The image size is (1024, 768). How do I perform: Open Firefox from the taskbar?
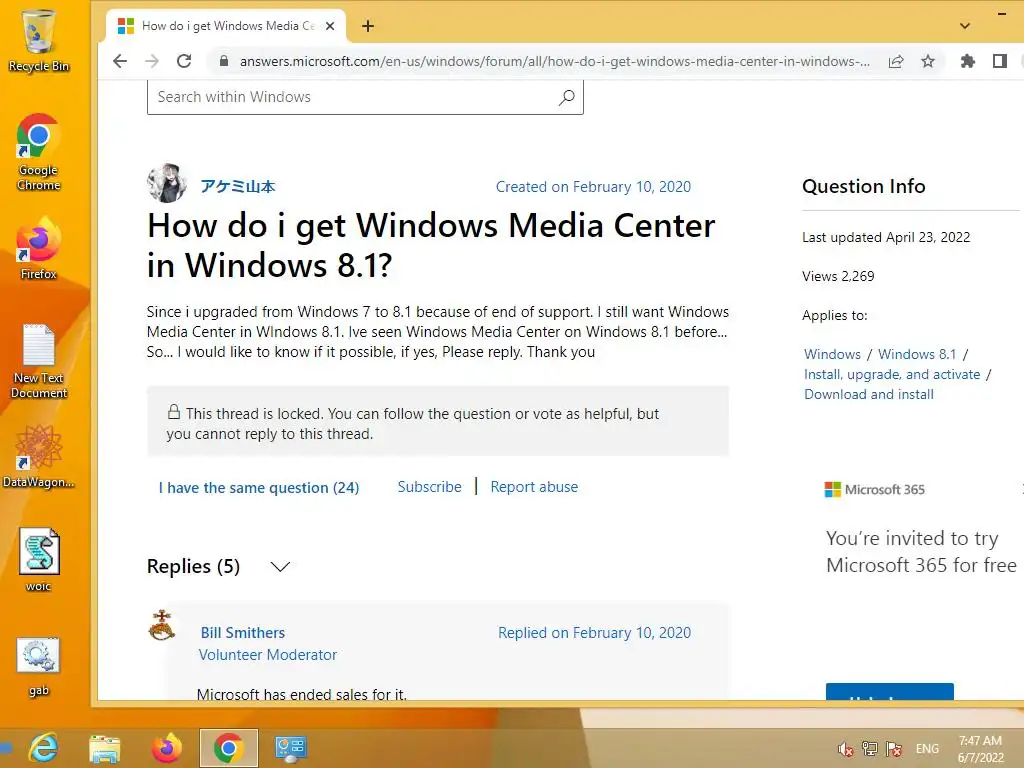point(167,748)
